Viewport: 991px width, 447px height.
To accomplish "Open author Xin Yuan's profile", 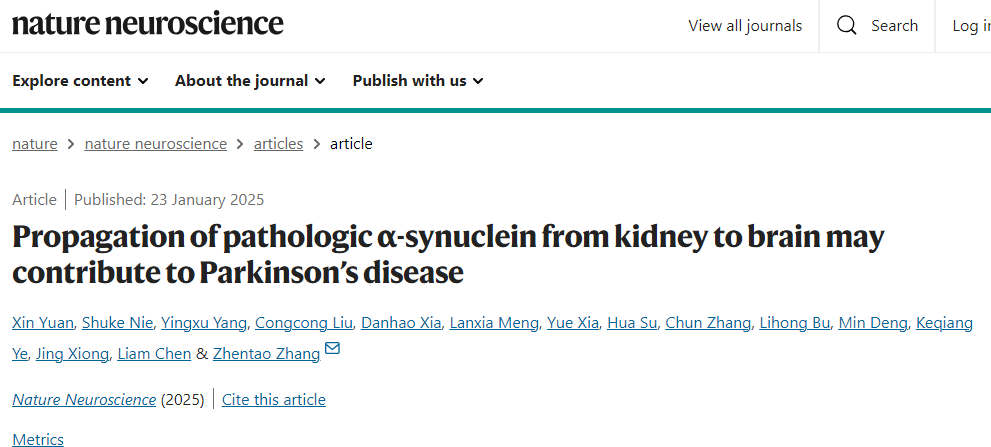I will pos(44,323).
